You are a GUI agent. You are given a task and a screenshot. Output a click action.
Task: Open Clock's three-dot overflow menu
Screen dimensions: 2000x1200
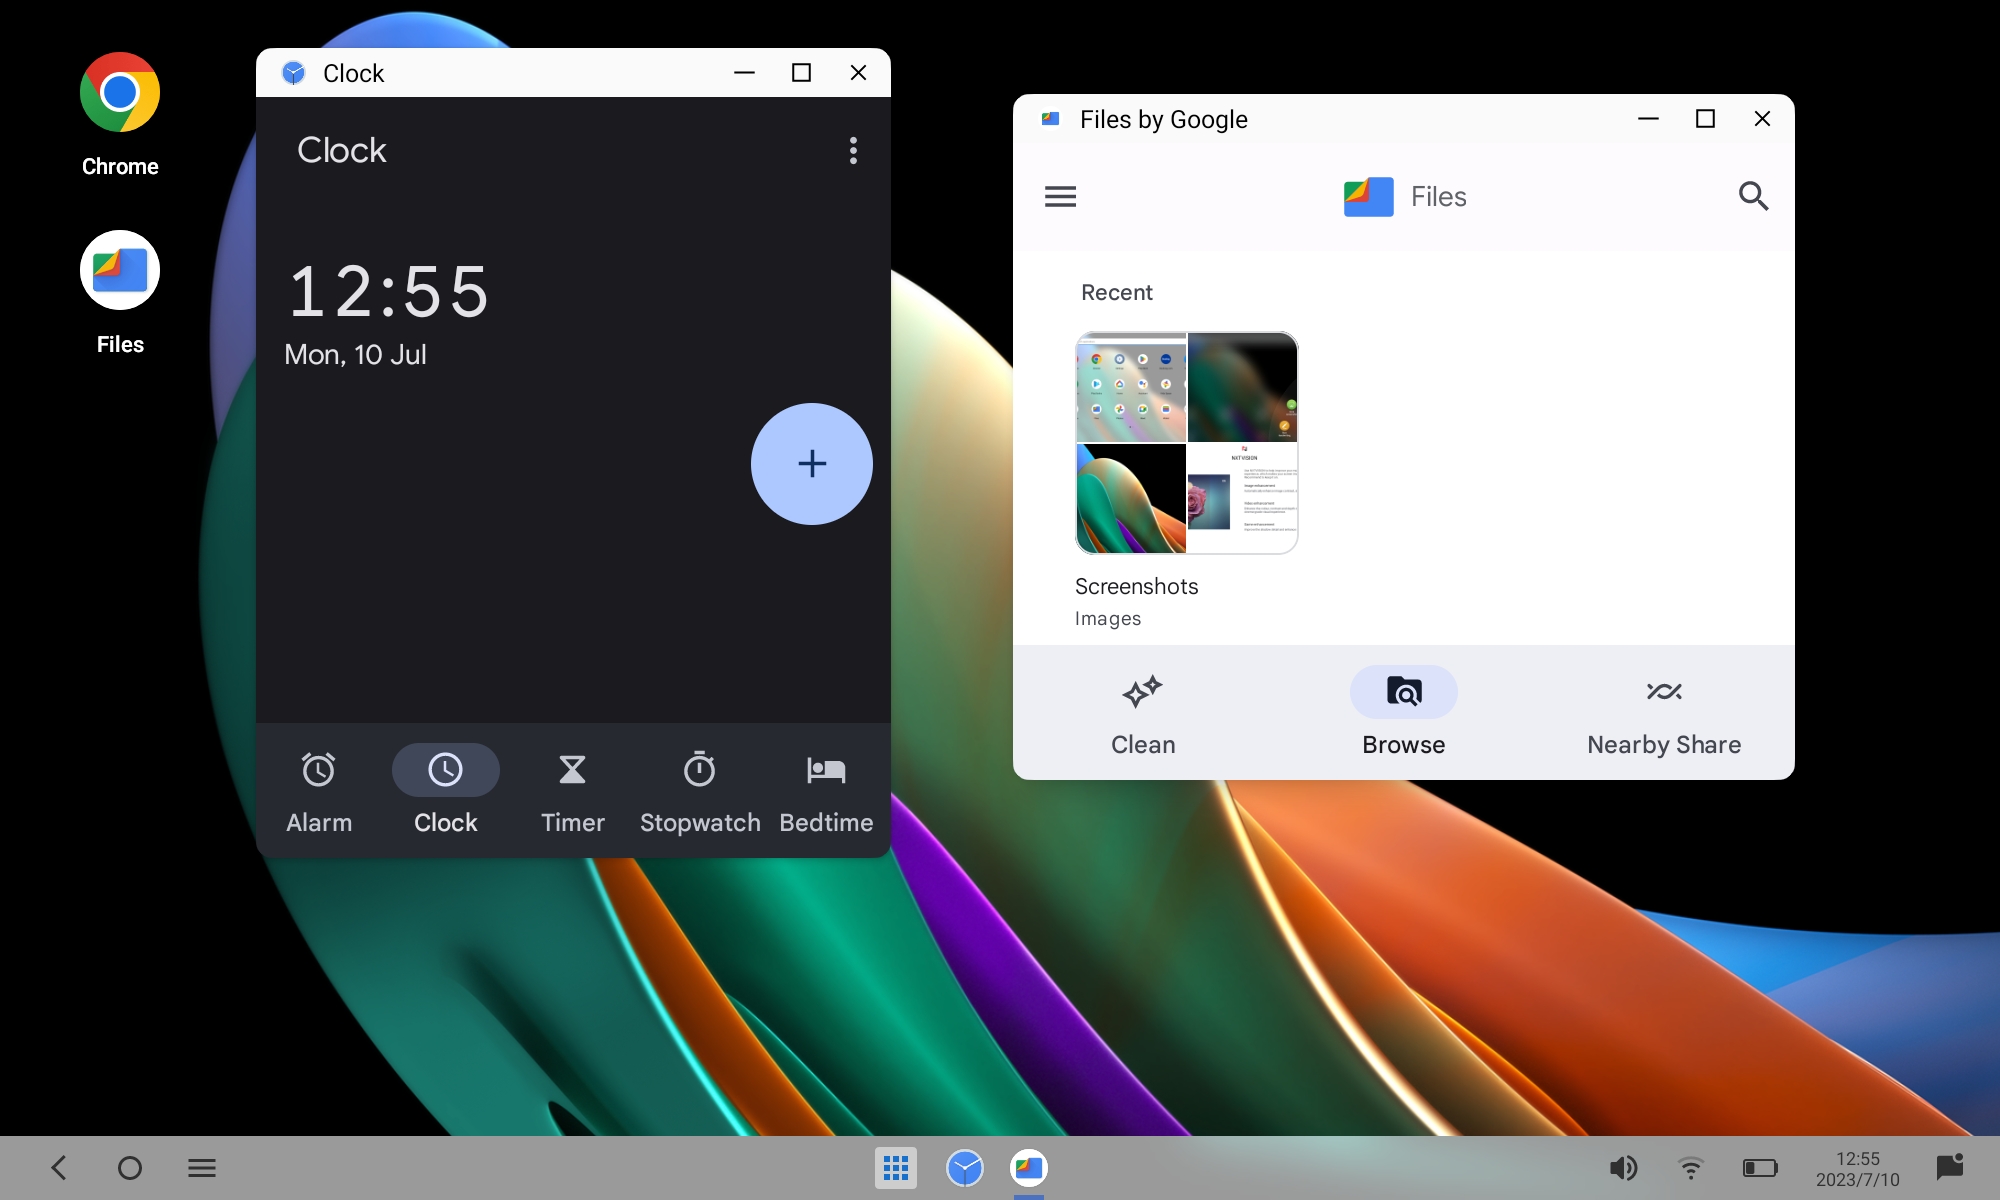853,151
